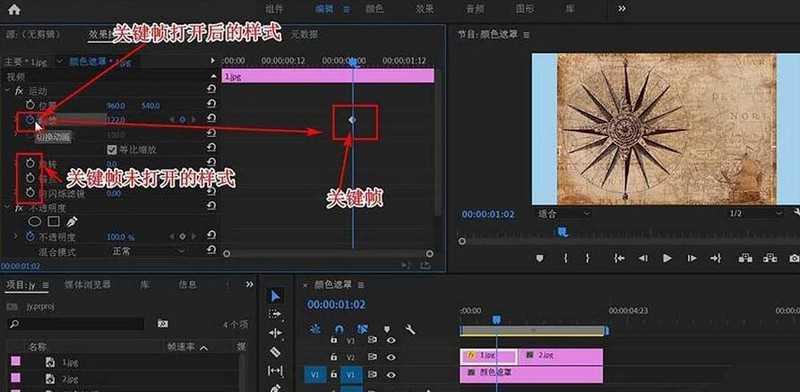Open the 信息 panel tab
The height and width of the screenshot is (392, 800).
(187, 285)
